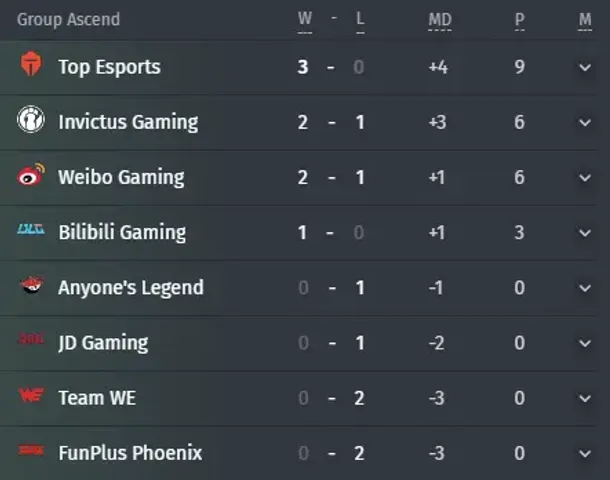Click the Top Esports team logo

coord(31,64)
